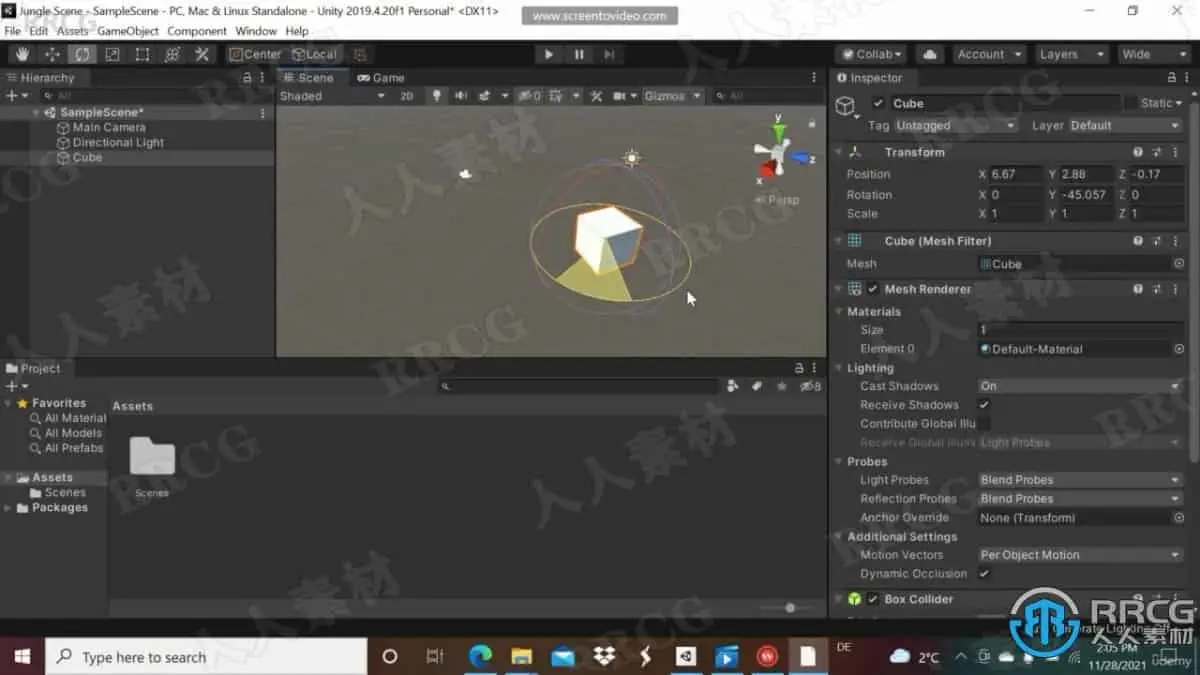Select the combined Transform tool
Image resolution: width=1200 pixels, height=675 pixels.
172,54
